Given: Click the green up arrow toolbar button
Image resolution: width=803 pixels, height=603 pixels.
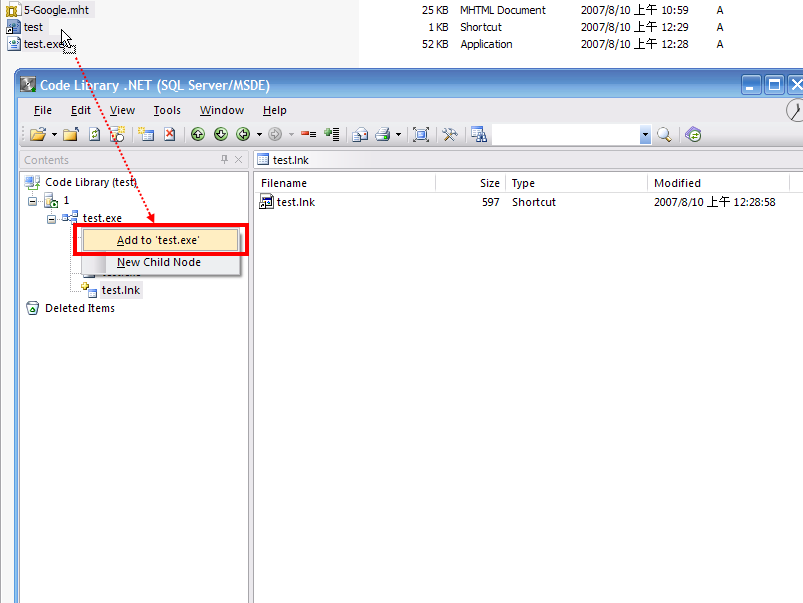Looking at the screenshot, I should click(x=198, y=134).
